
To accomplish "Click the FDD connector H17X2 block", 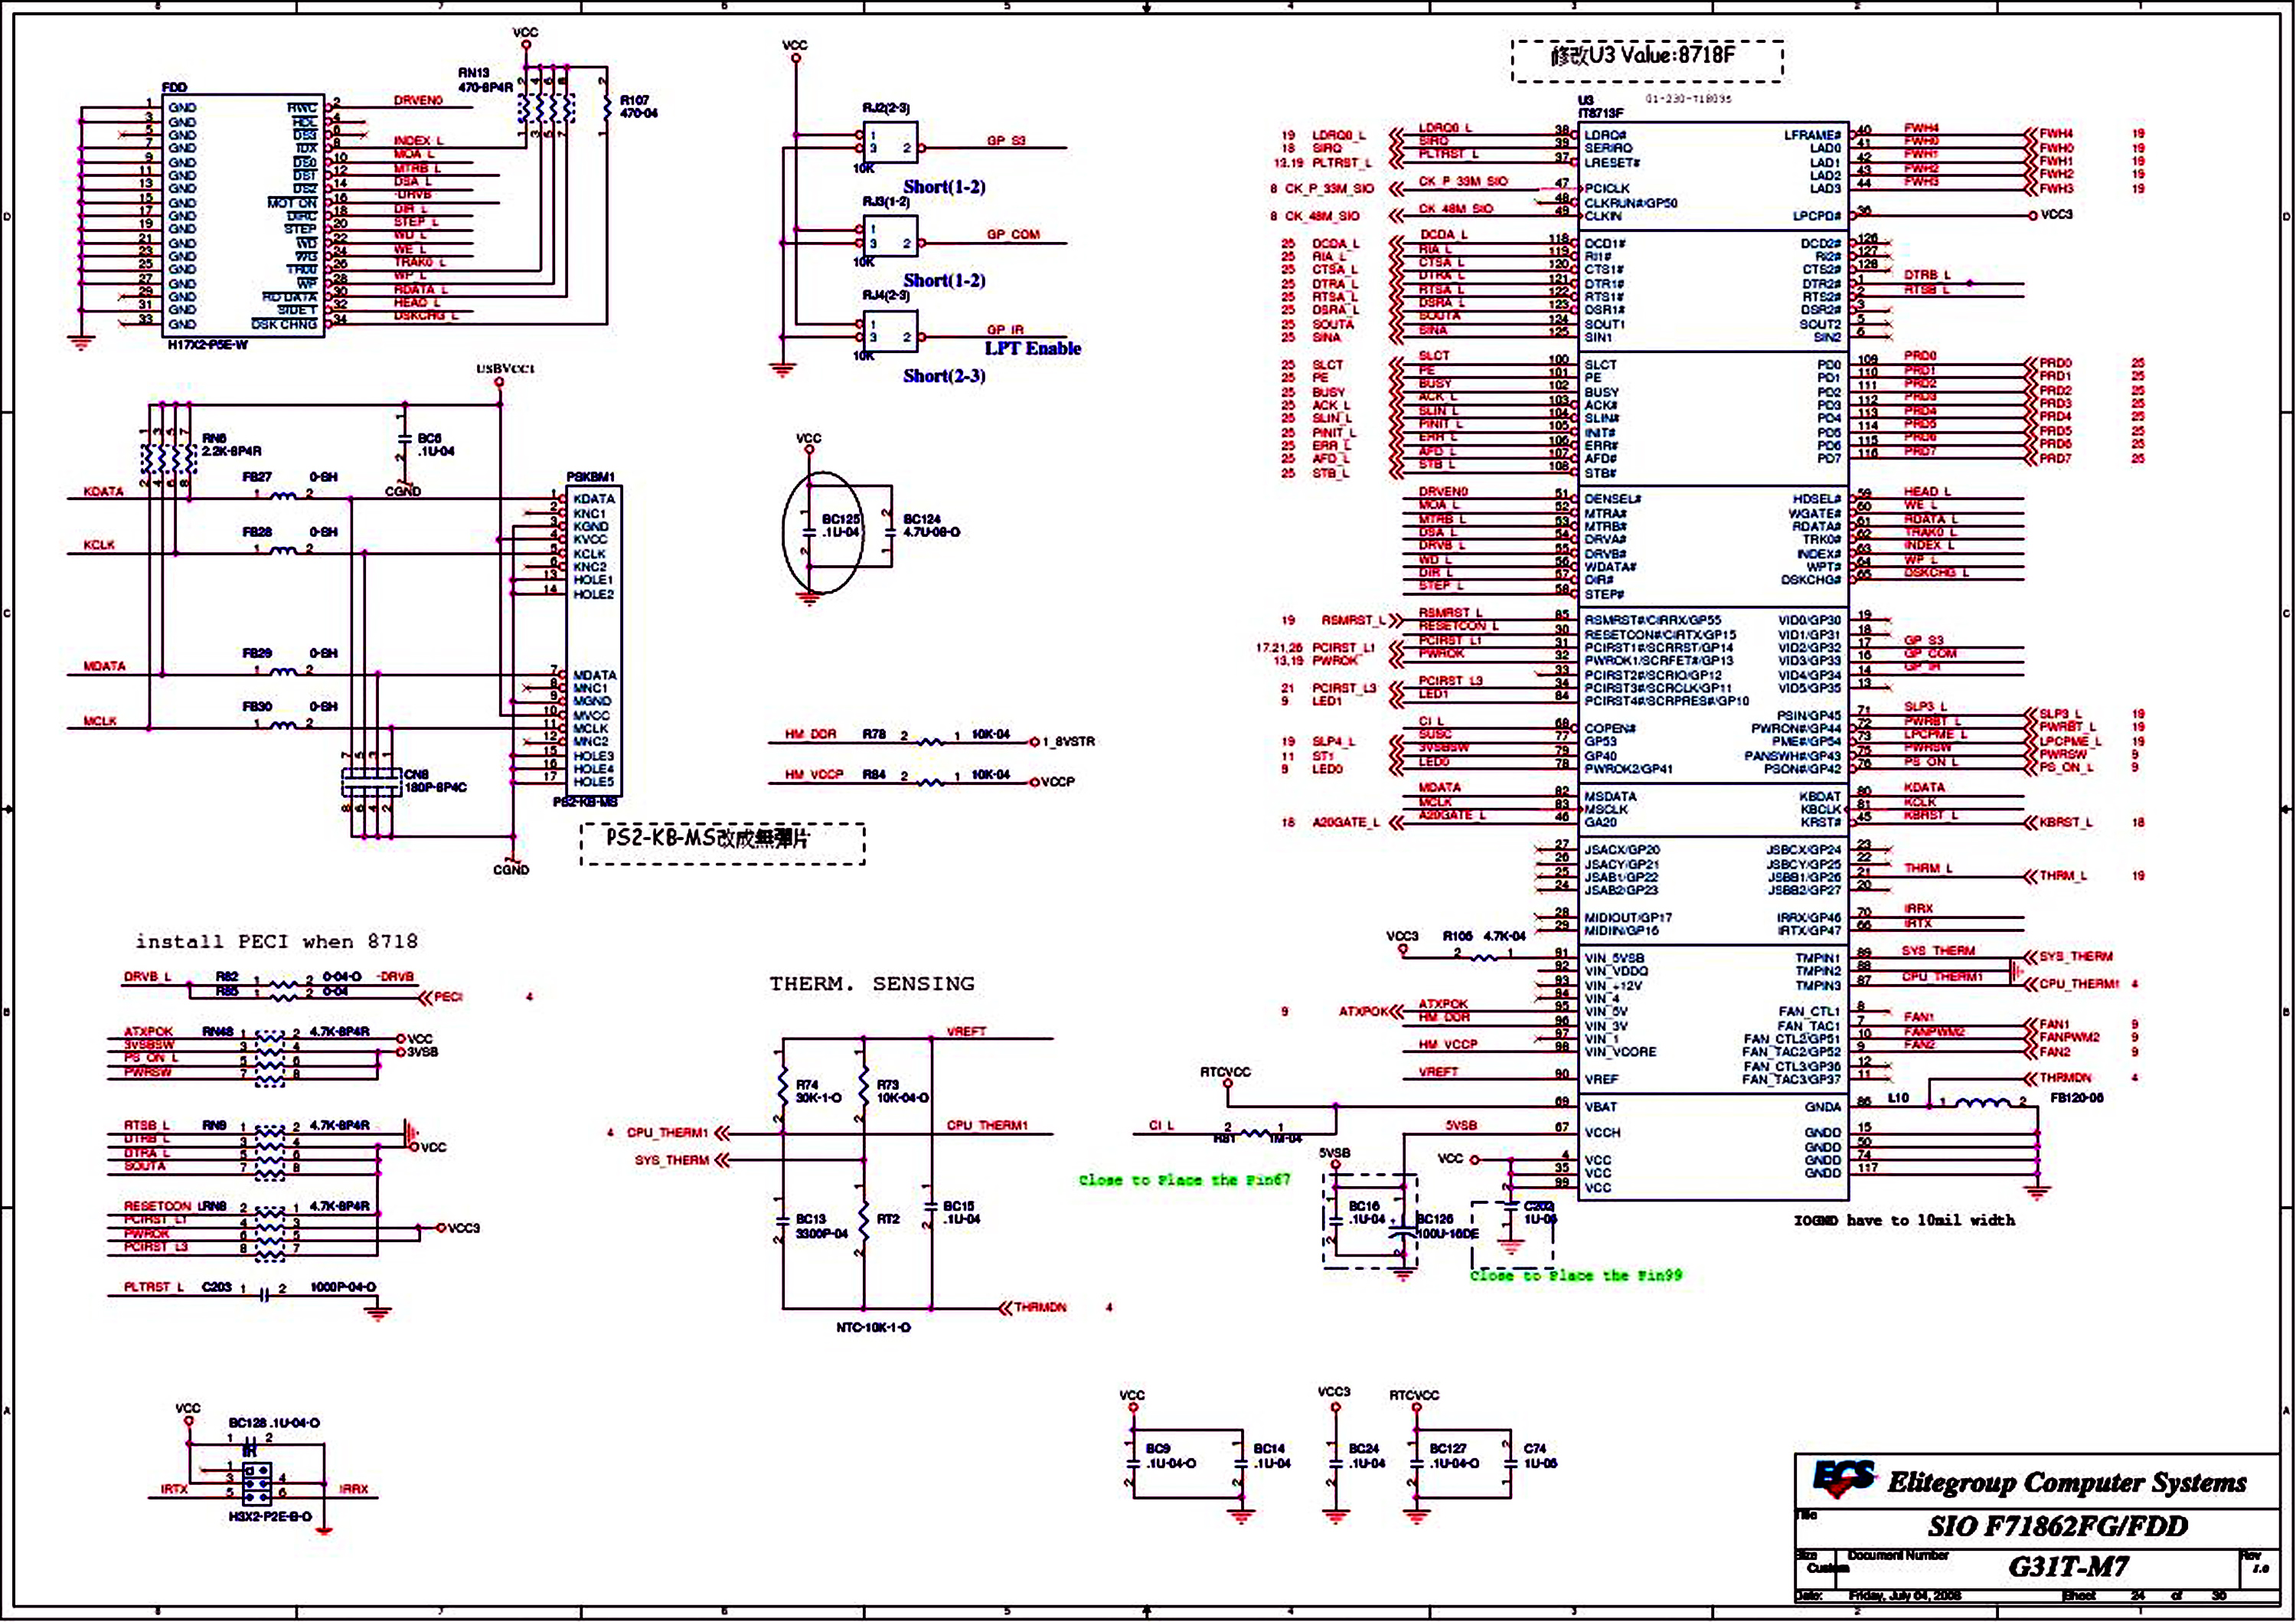I will 243,215.
